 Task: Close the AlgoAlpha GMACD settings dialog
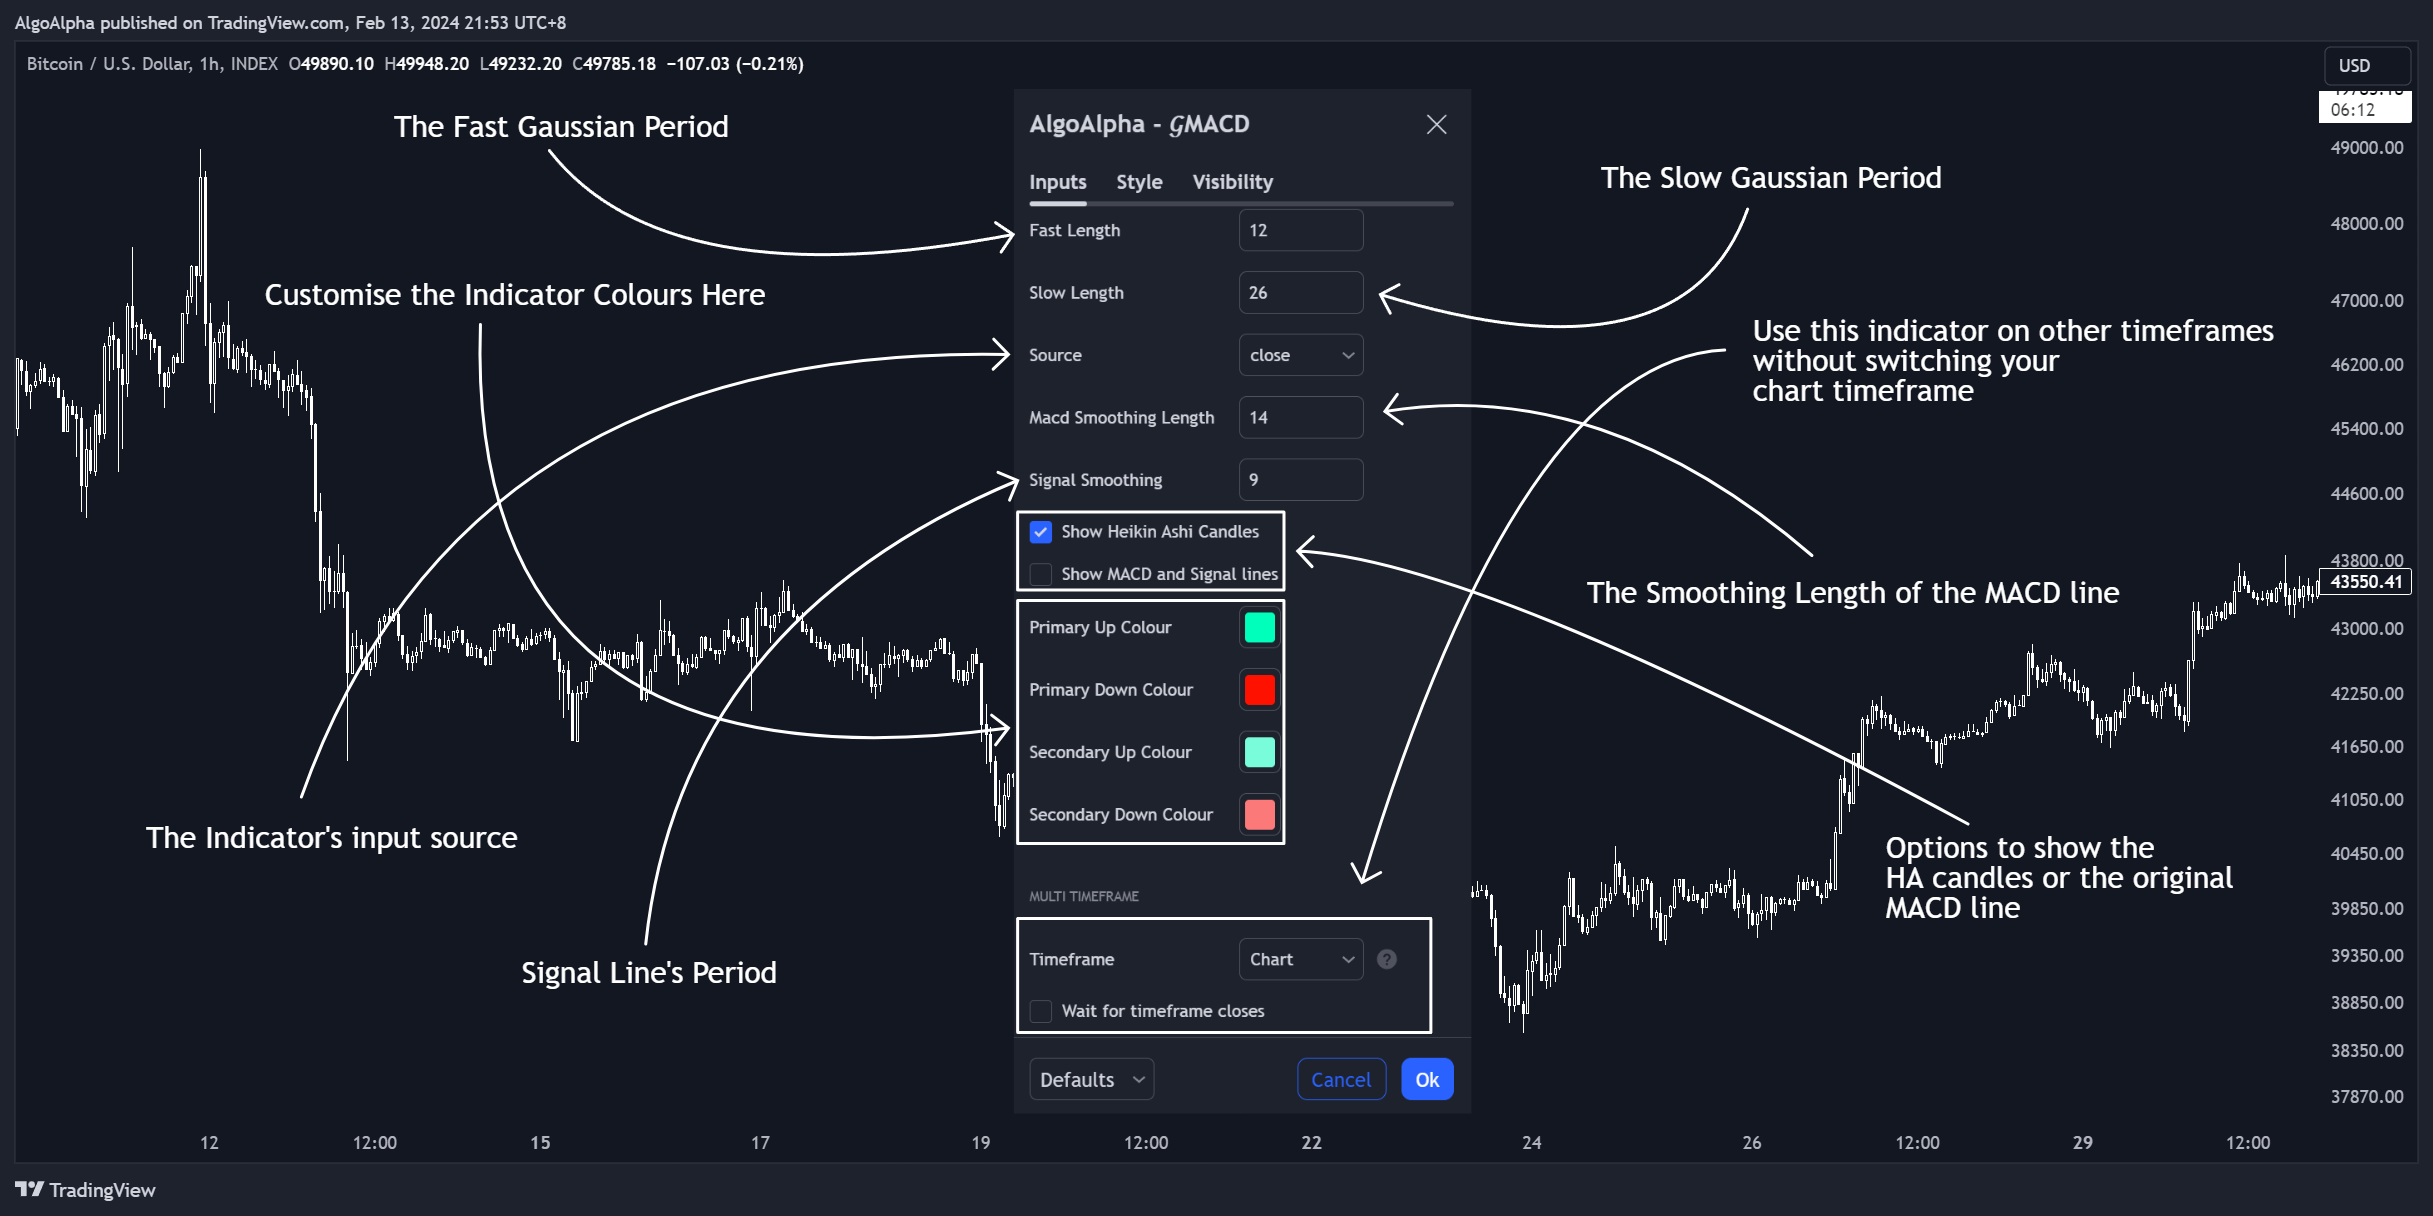[x=1436, y=124]
